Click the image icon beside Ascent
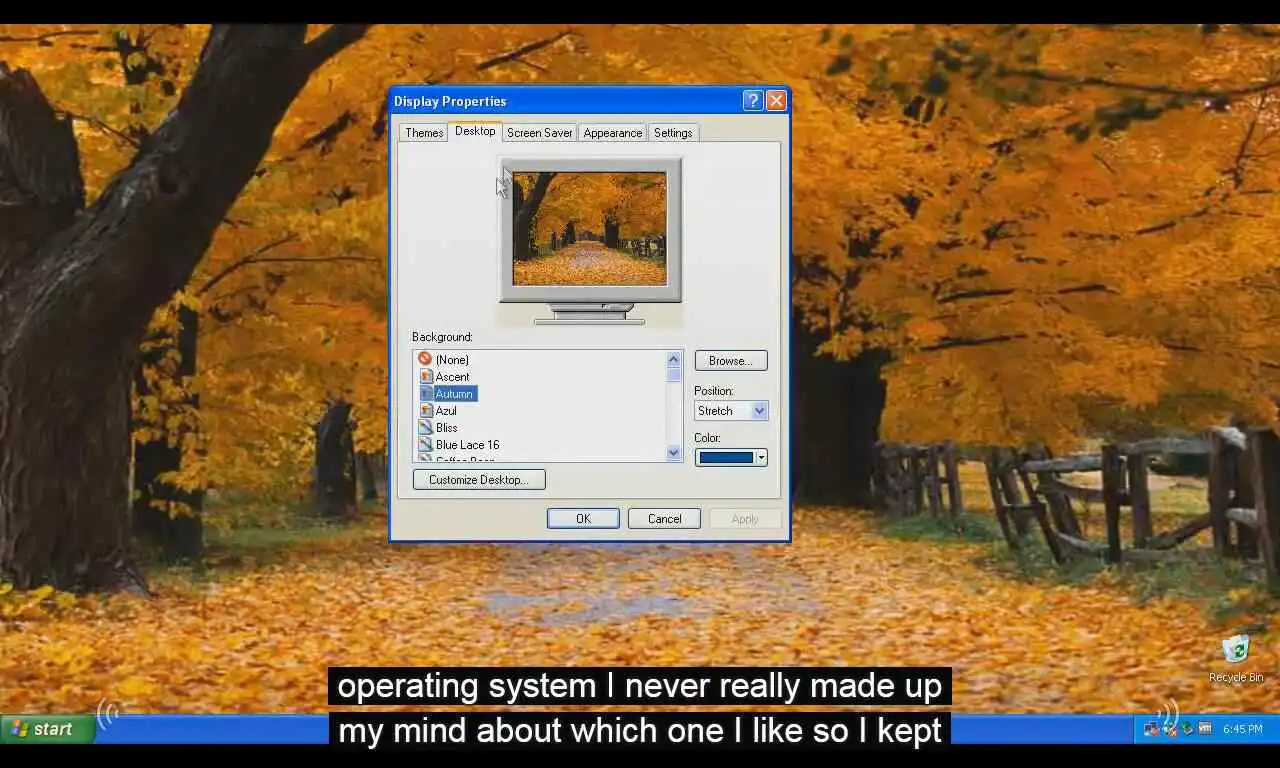Screen dimensions: 1280x768 click(x=425, y=376)
